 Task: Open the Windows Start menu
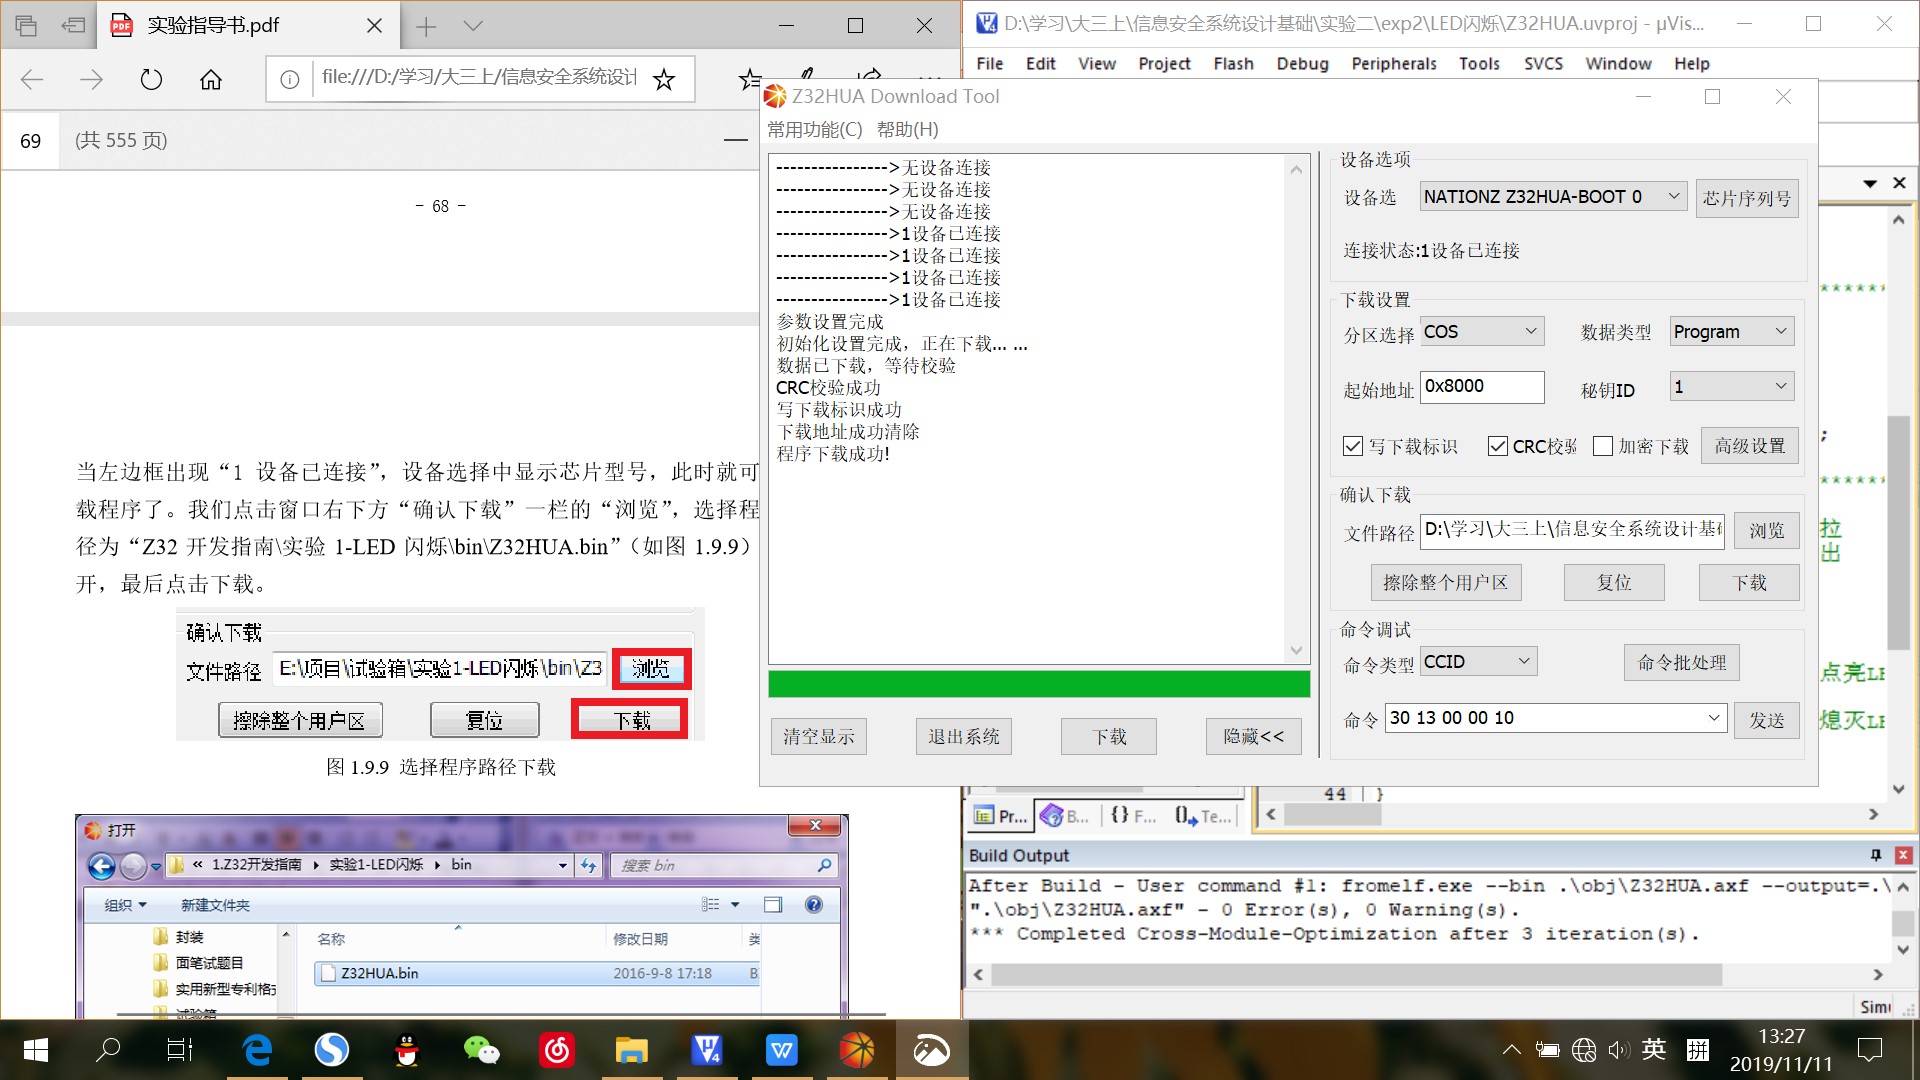click(36, 1050)
